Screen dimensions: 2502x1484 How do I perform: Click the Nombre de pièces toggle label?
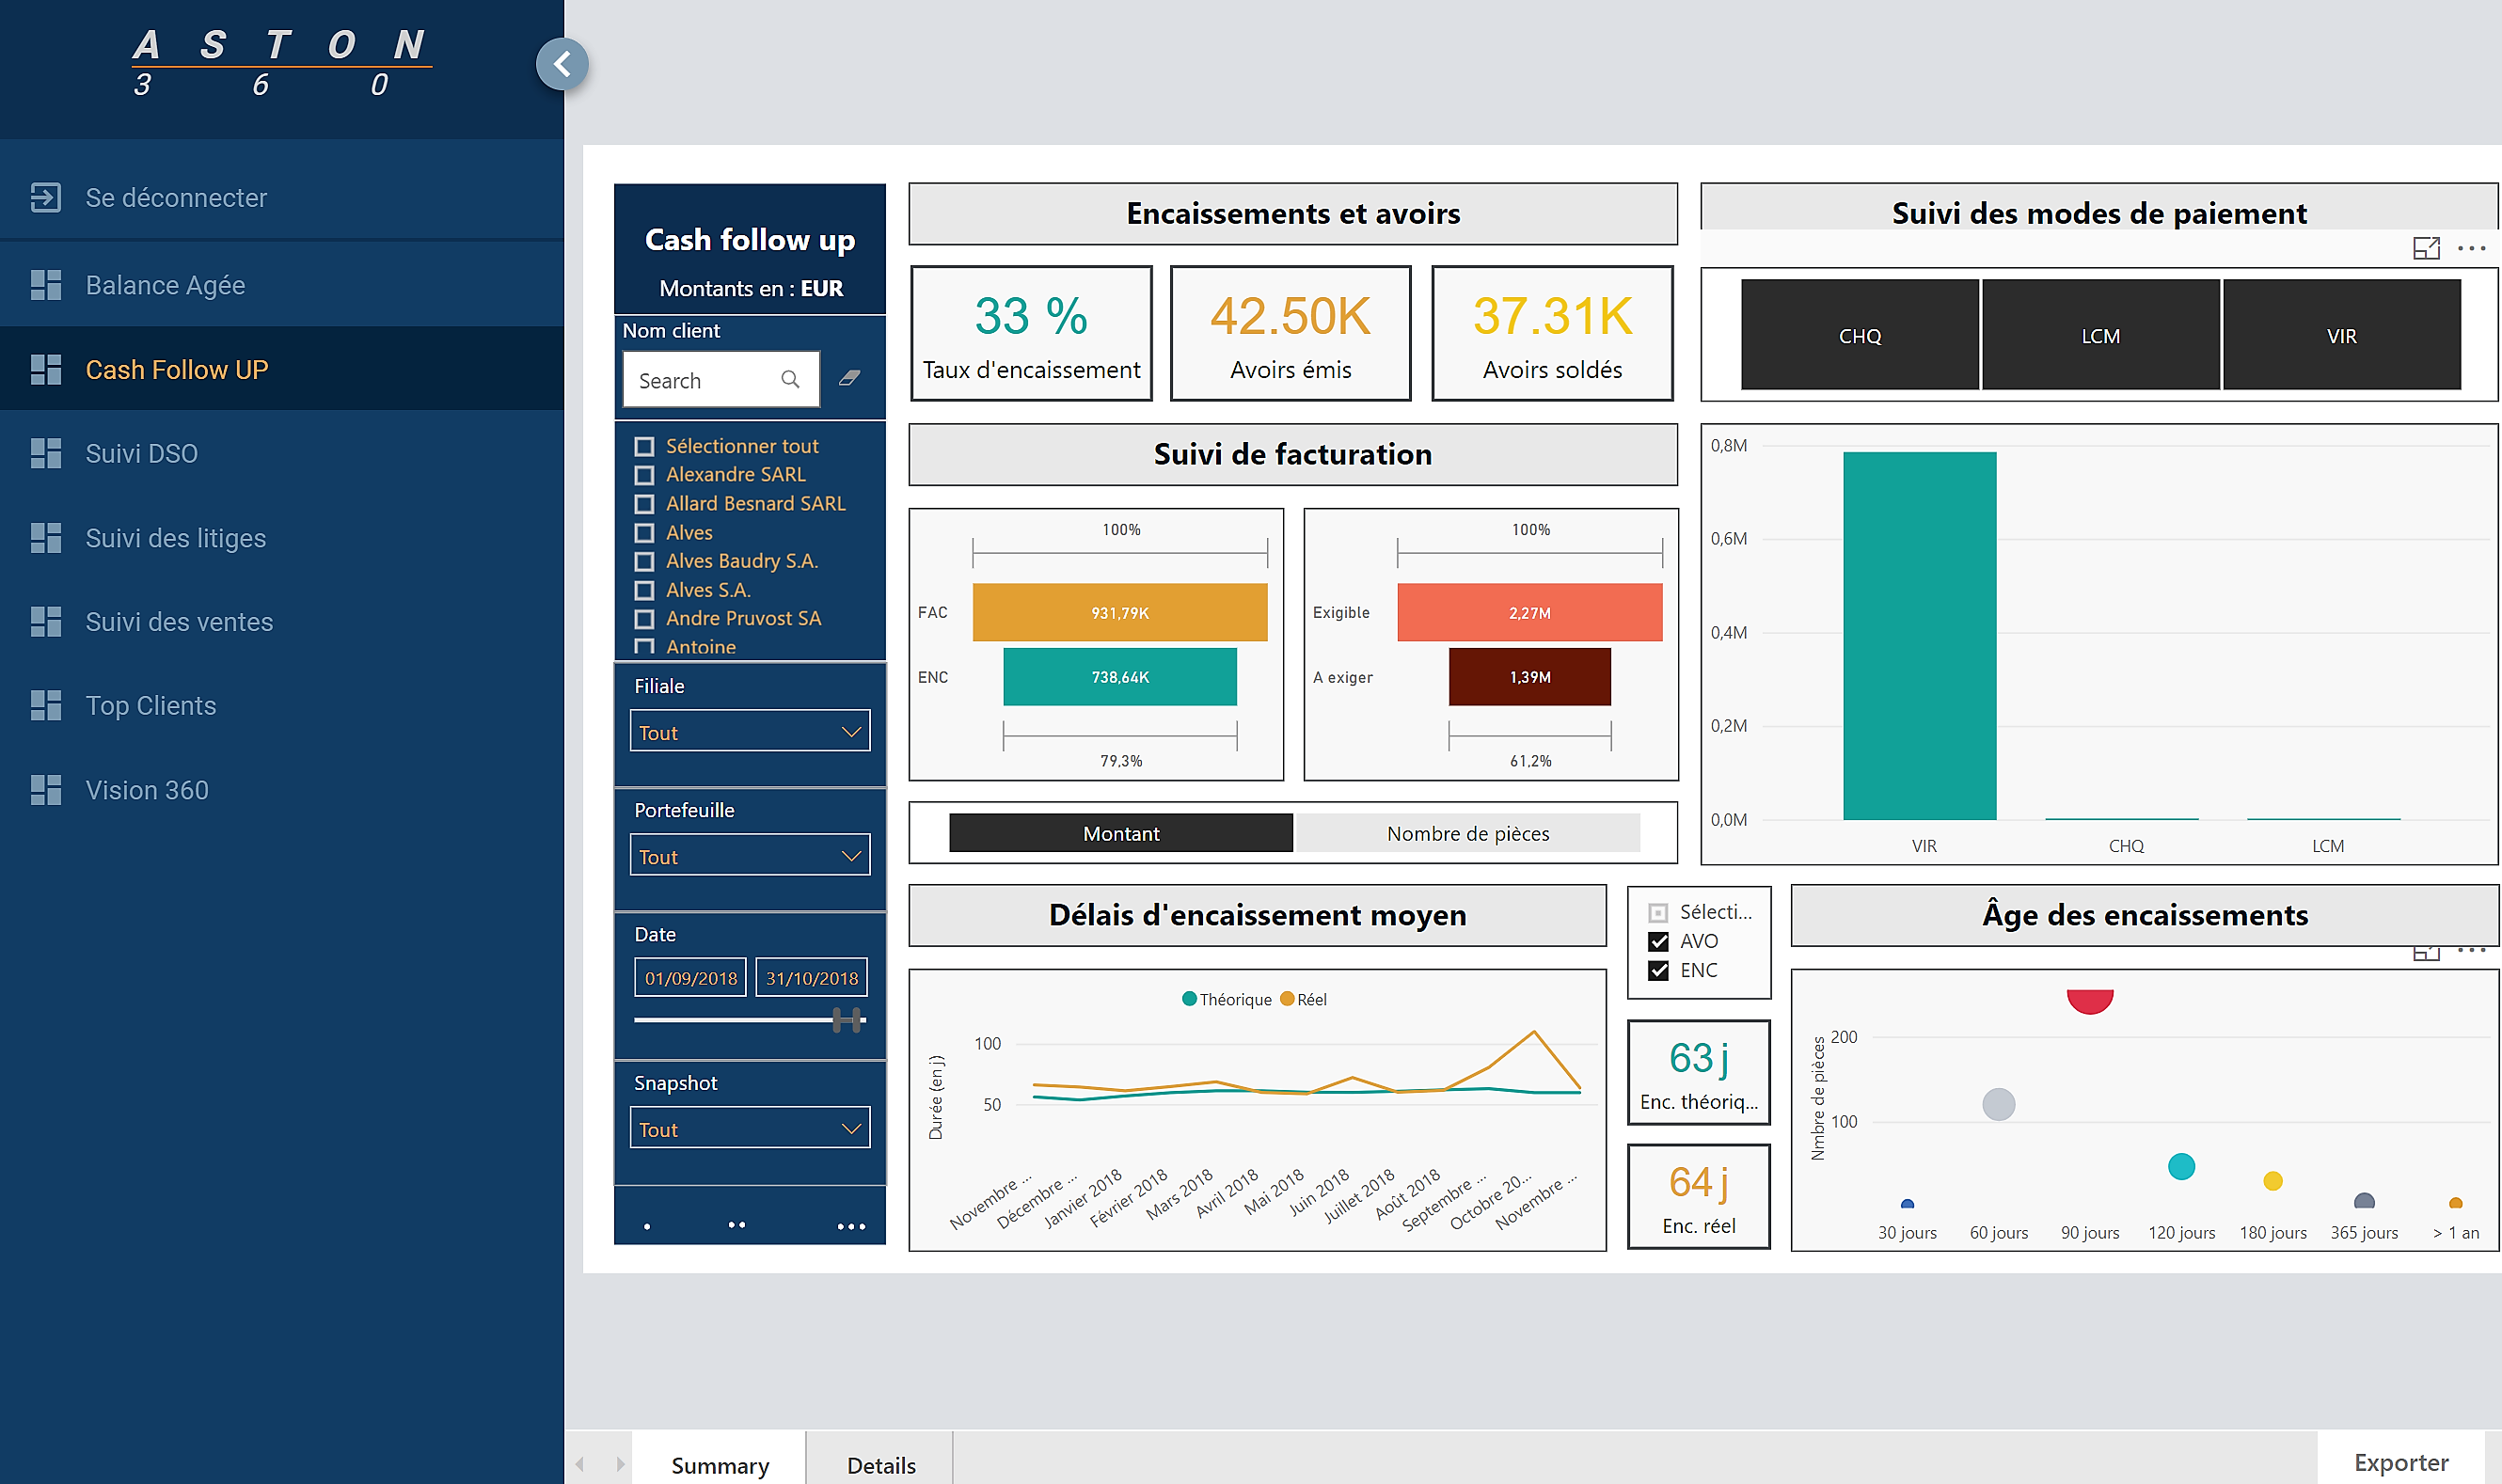(x=1466, y=832)
